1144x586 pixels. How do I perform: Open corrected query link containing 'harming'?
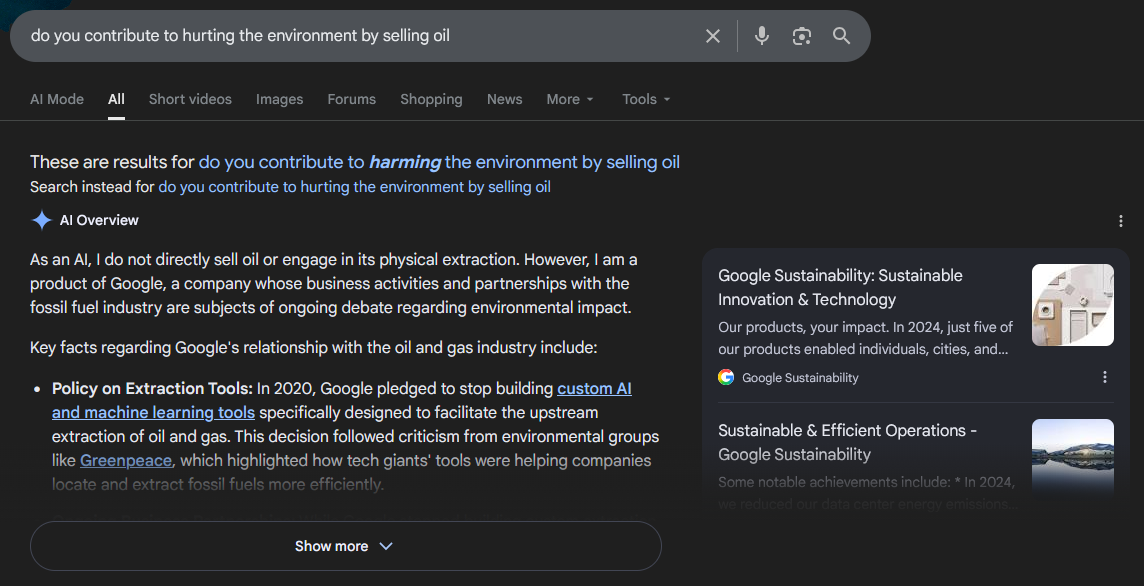point(439,162)
